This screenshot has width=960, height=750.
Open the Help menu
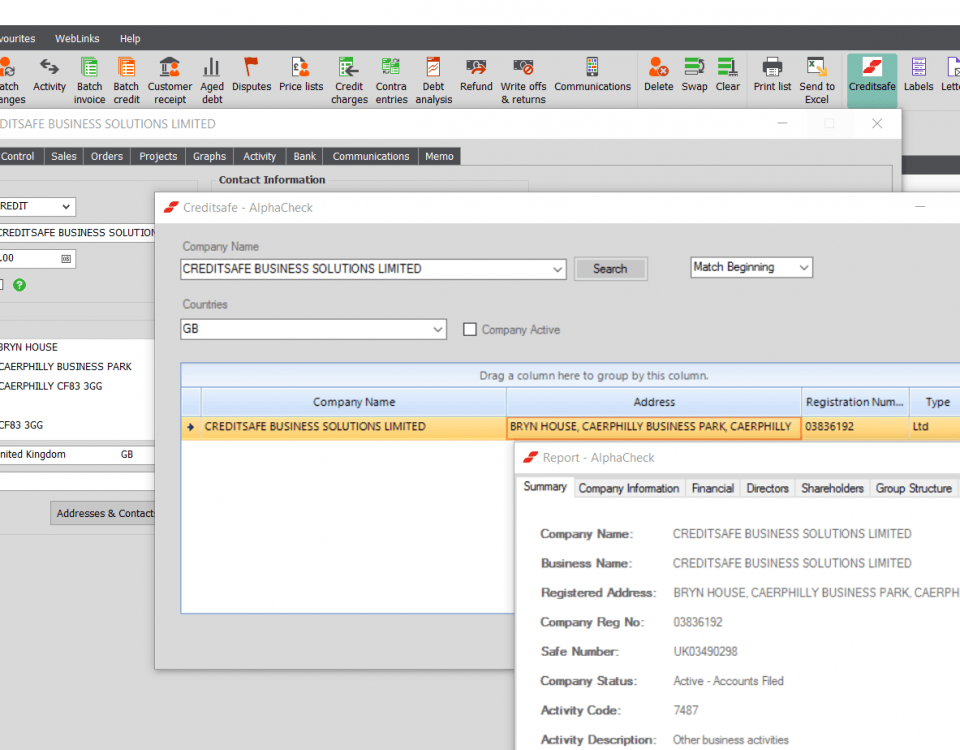[x=130, y=39]
